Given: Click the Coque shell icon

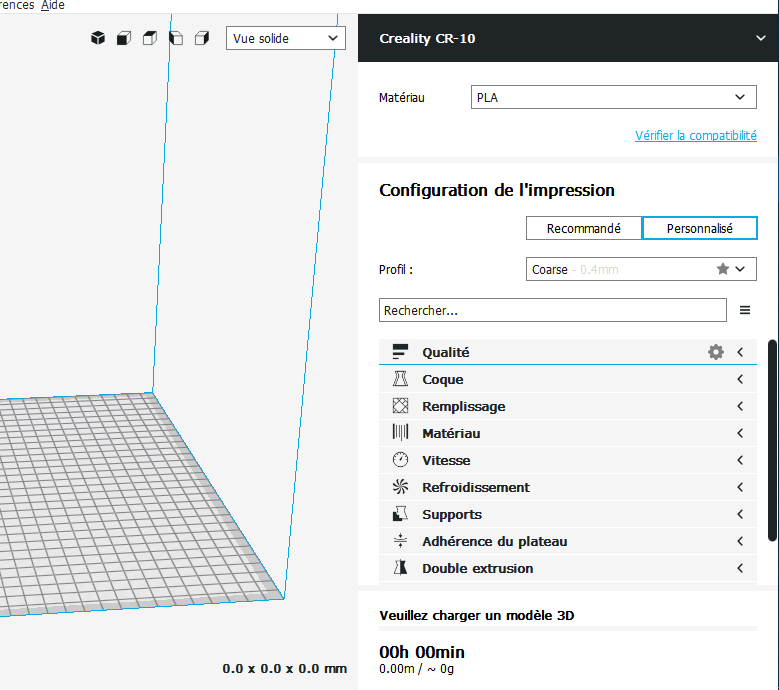Looking at the screenshot, I should click(x=400, y=379).
